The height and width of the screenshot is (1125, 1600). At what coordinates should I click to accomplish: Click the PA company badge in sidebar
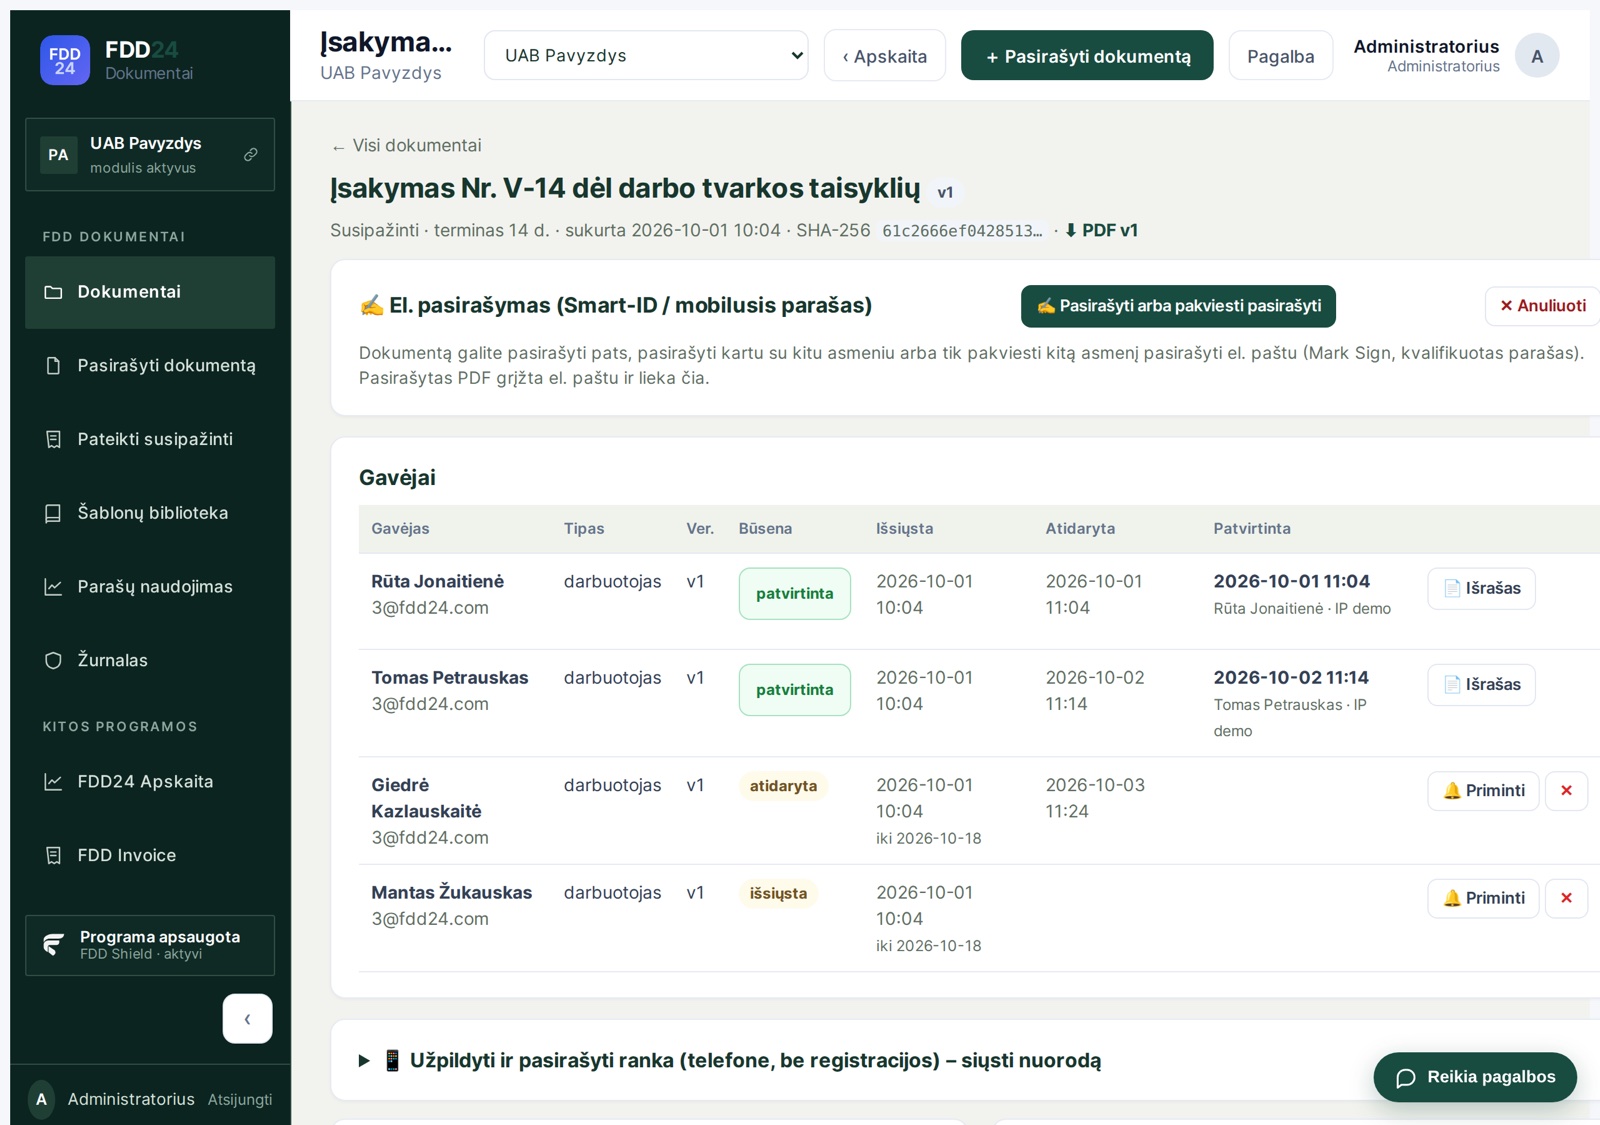(59, 155)
